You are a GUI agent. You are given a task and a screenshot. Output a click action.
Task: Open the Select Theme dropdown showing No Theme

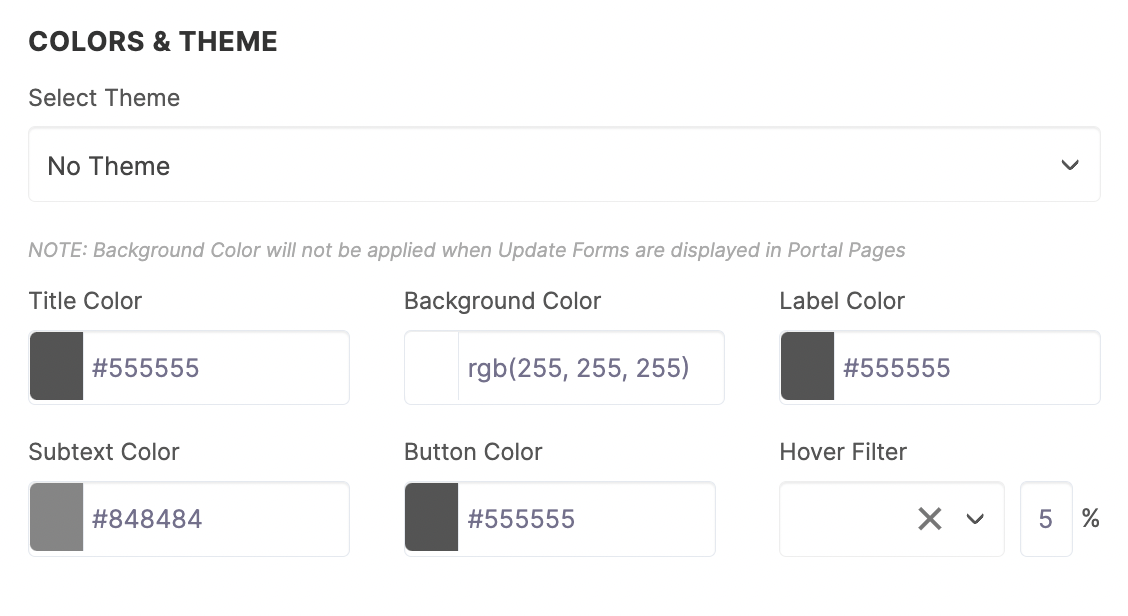pos(540,165)
